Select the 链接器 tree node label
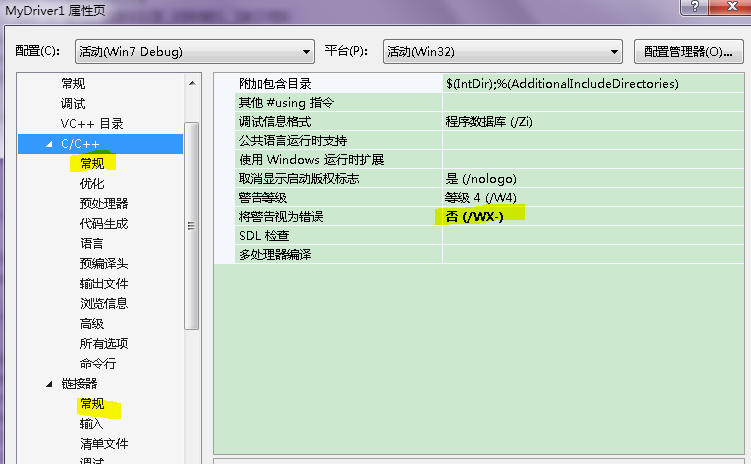 click(x=80, y=384)
